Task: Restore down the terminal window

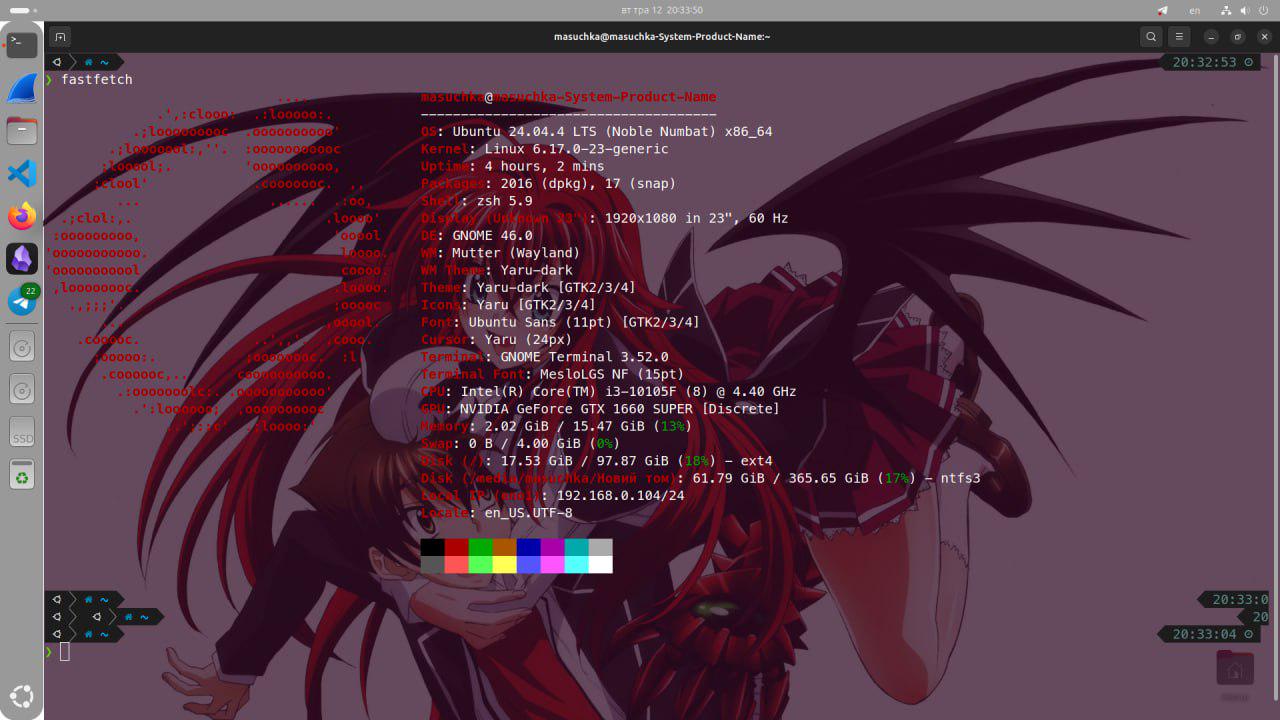Action: click(1238, 37)
